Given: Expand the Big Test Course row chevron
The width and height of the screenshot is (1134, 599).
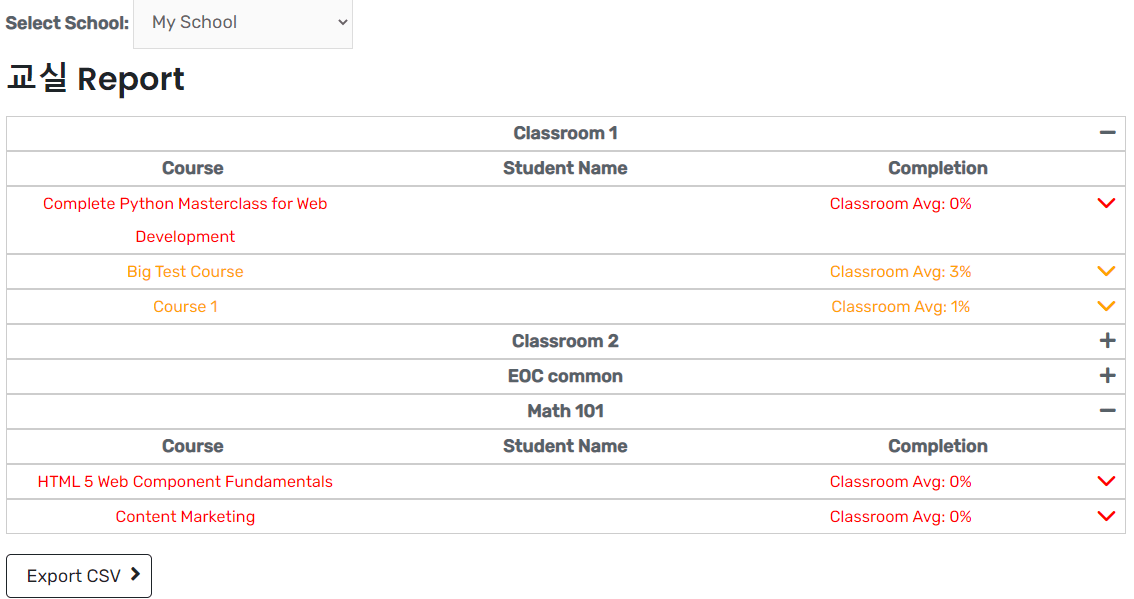Looking at the screenshot, I should [x=1105, y=271].
